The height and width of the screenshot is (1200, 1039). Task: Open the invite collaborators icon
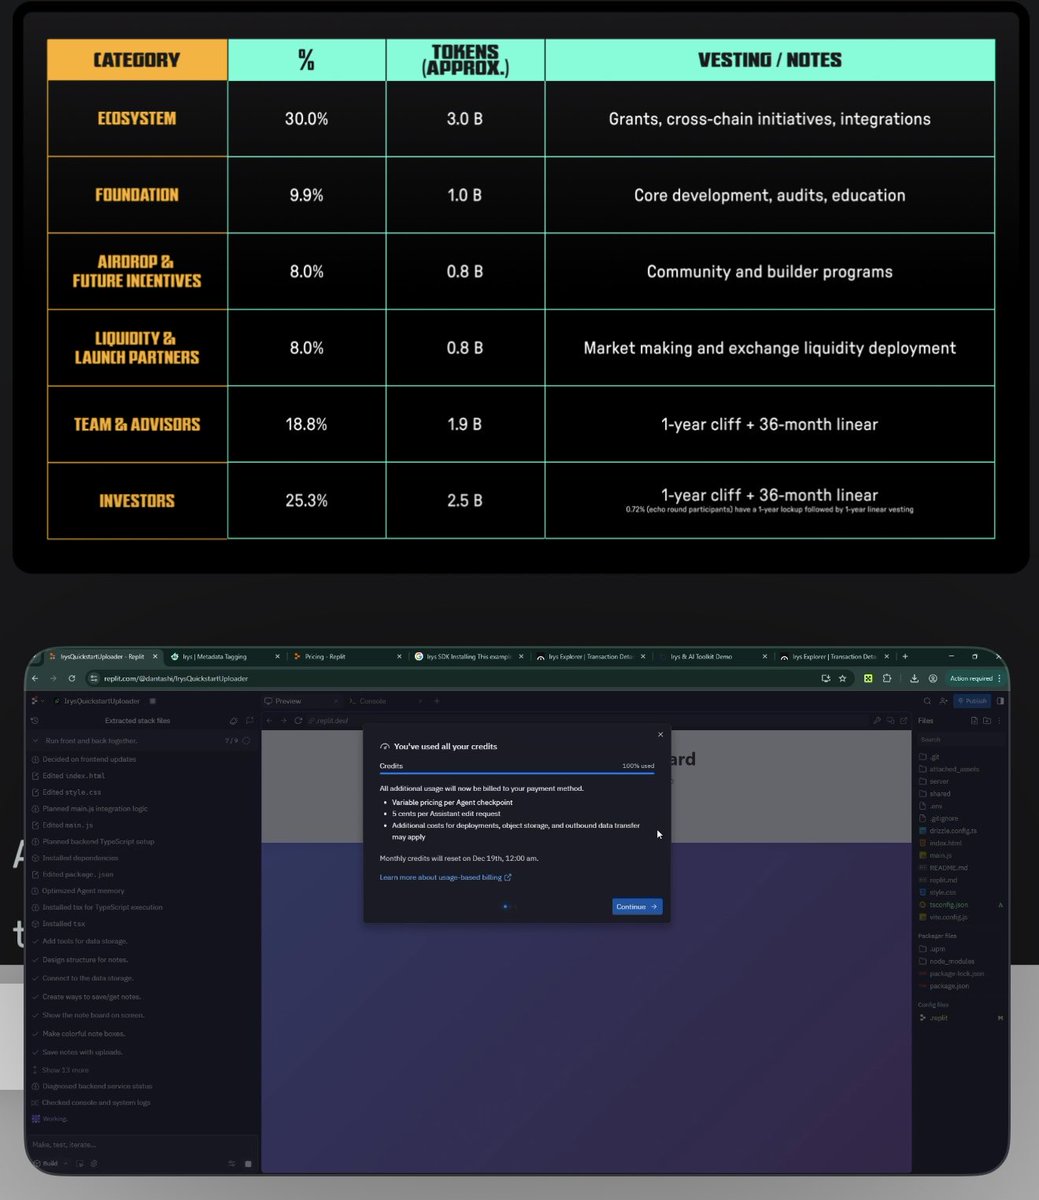(x=945, y=701)
